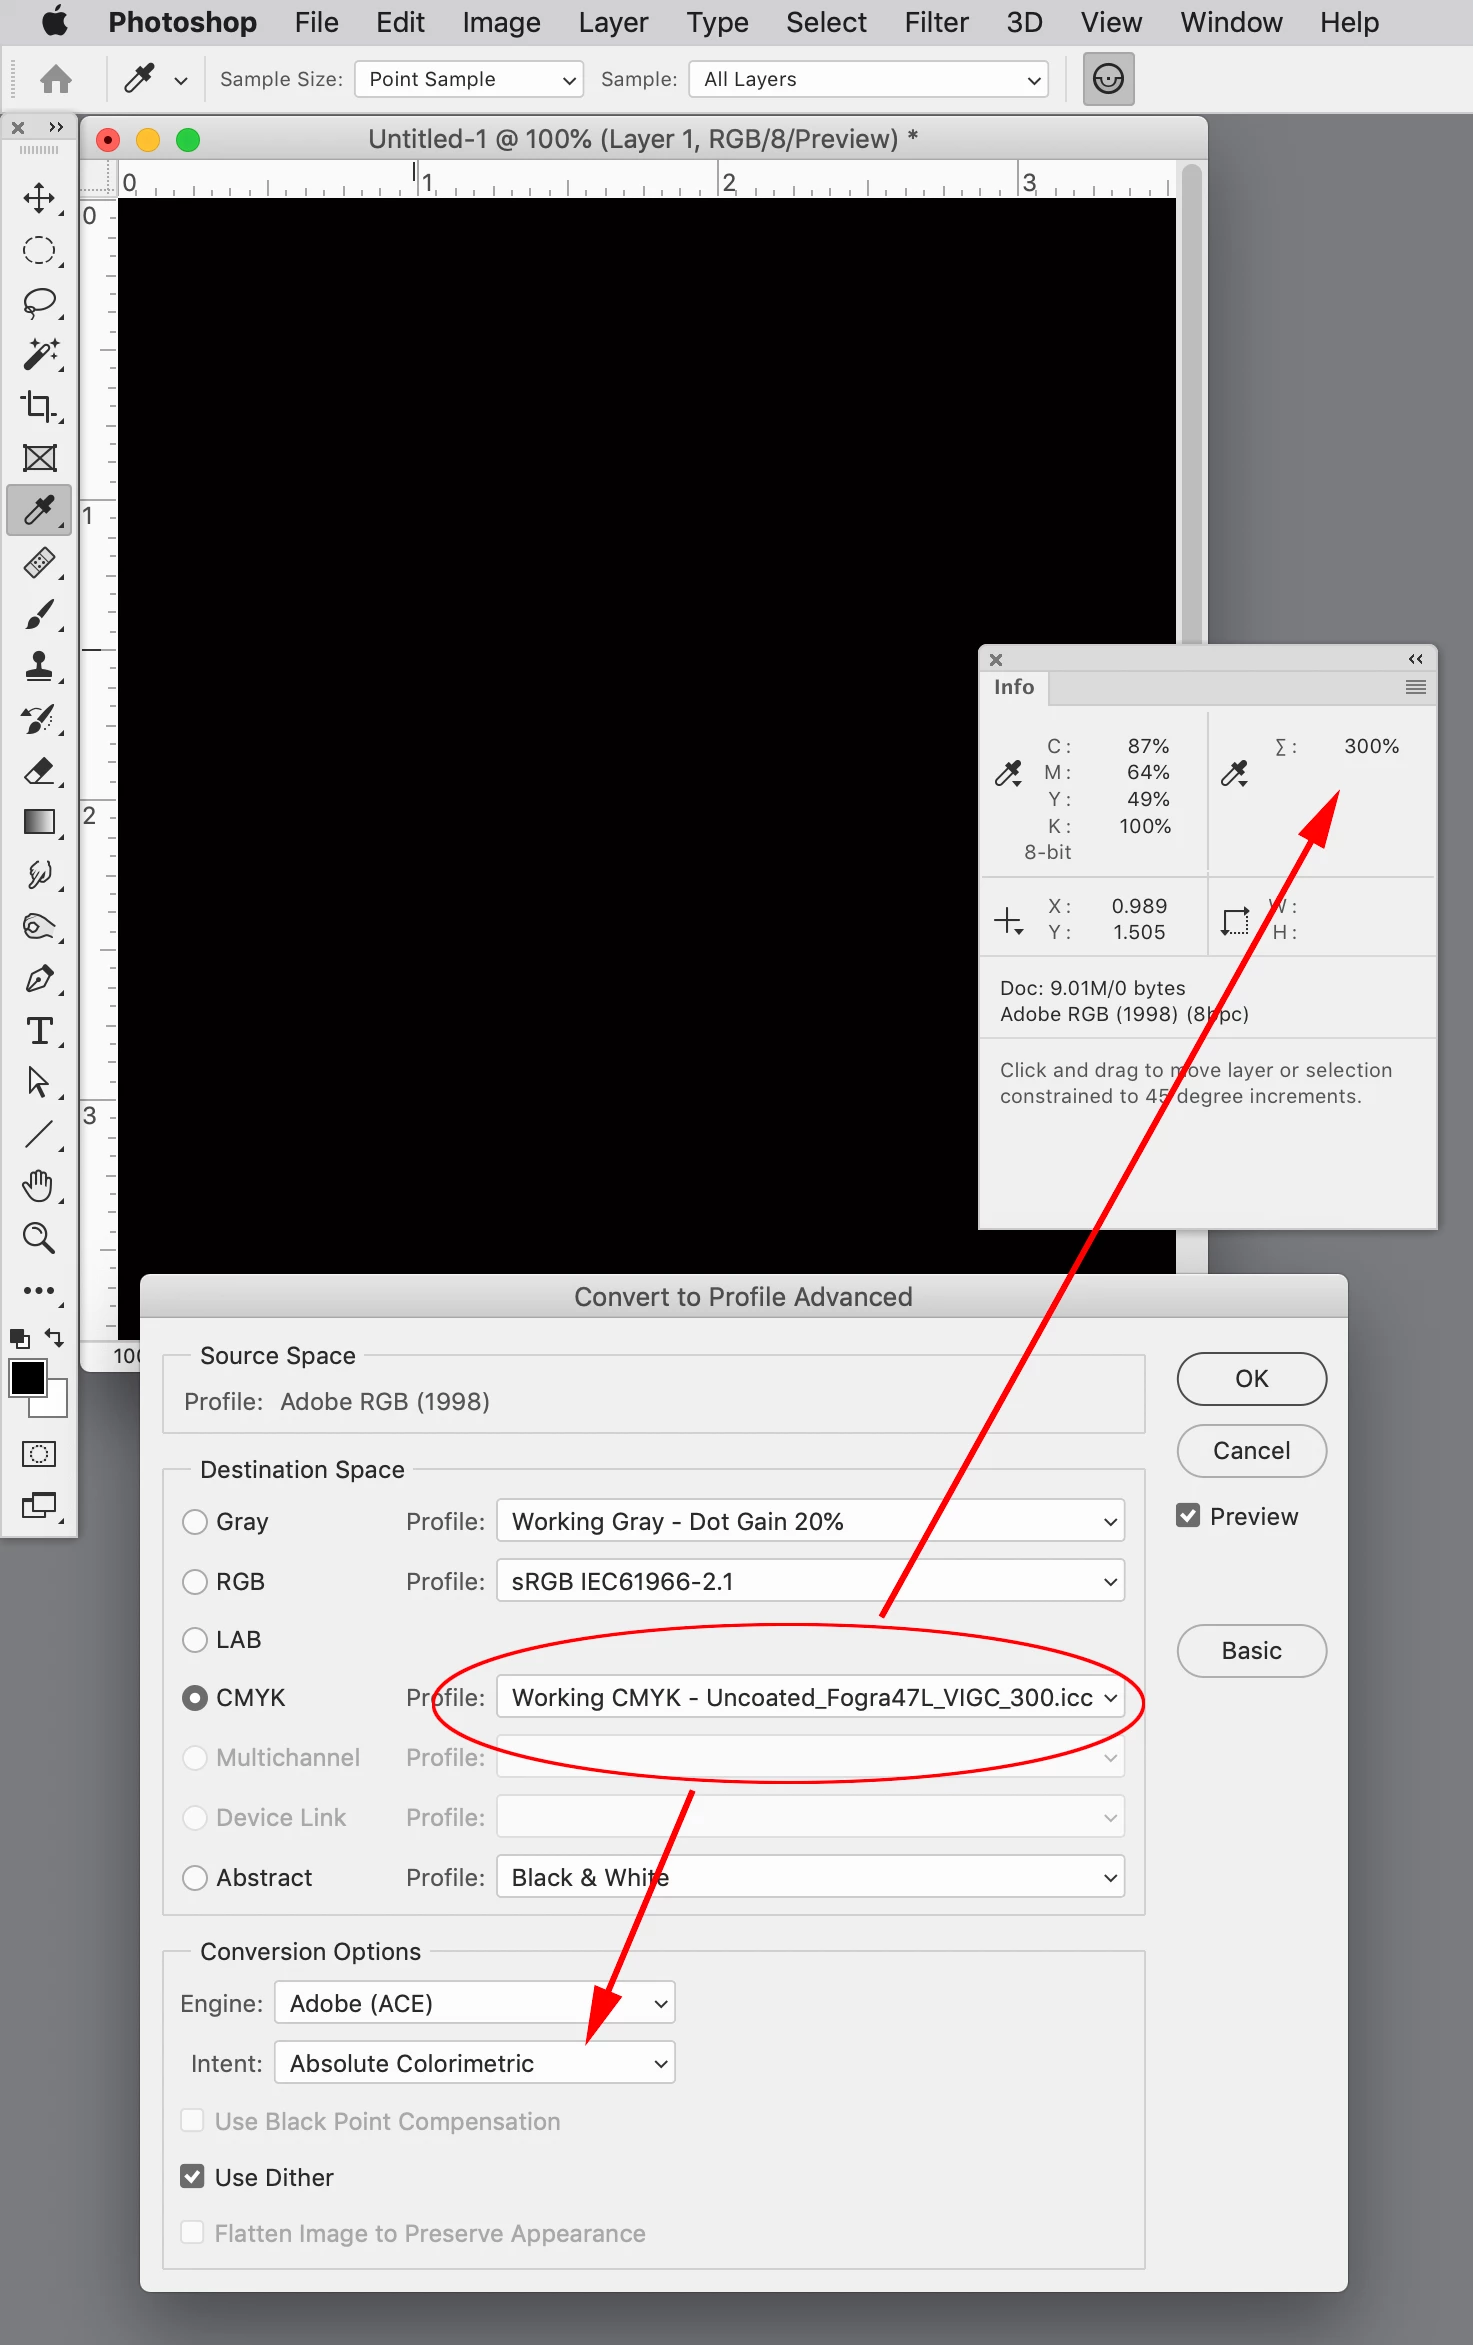Select the Dodge tool
Screen dimensions: 1473x2345
click(x=39, y=926)
